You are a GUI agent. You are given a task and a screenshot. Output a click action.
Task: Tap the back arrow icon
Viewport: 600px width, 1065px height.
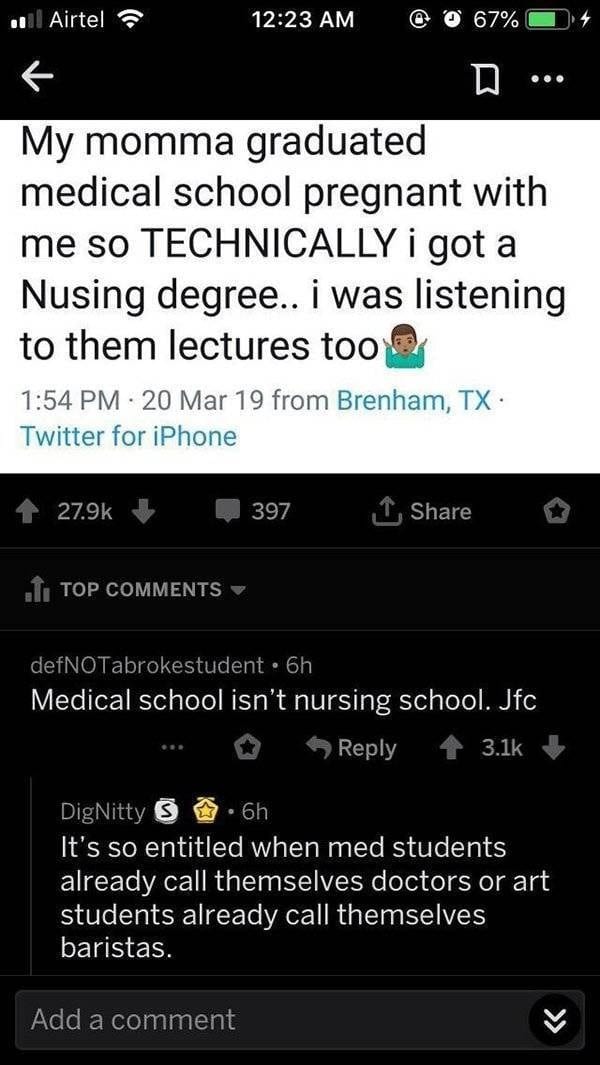coord(37,77)
